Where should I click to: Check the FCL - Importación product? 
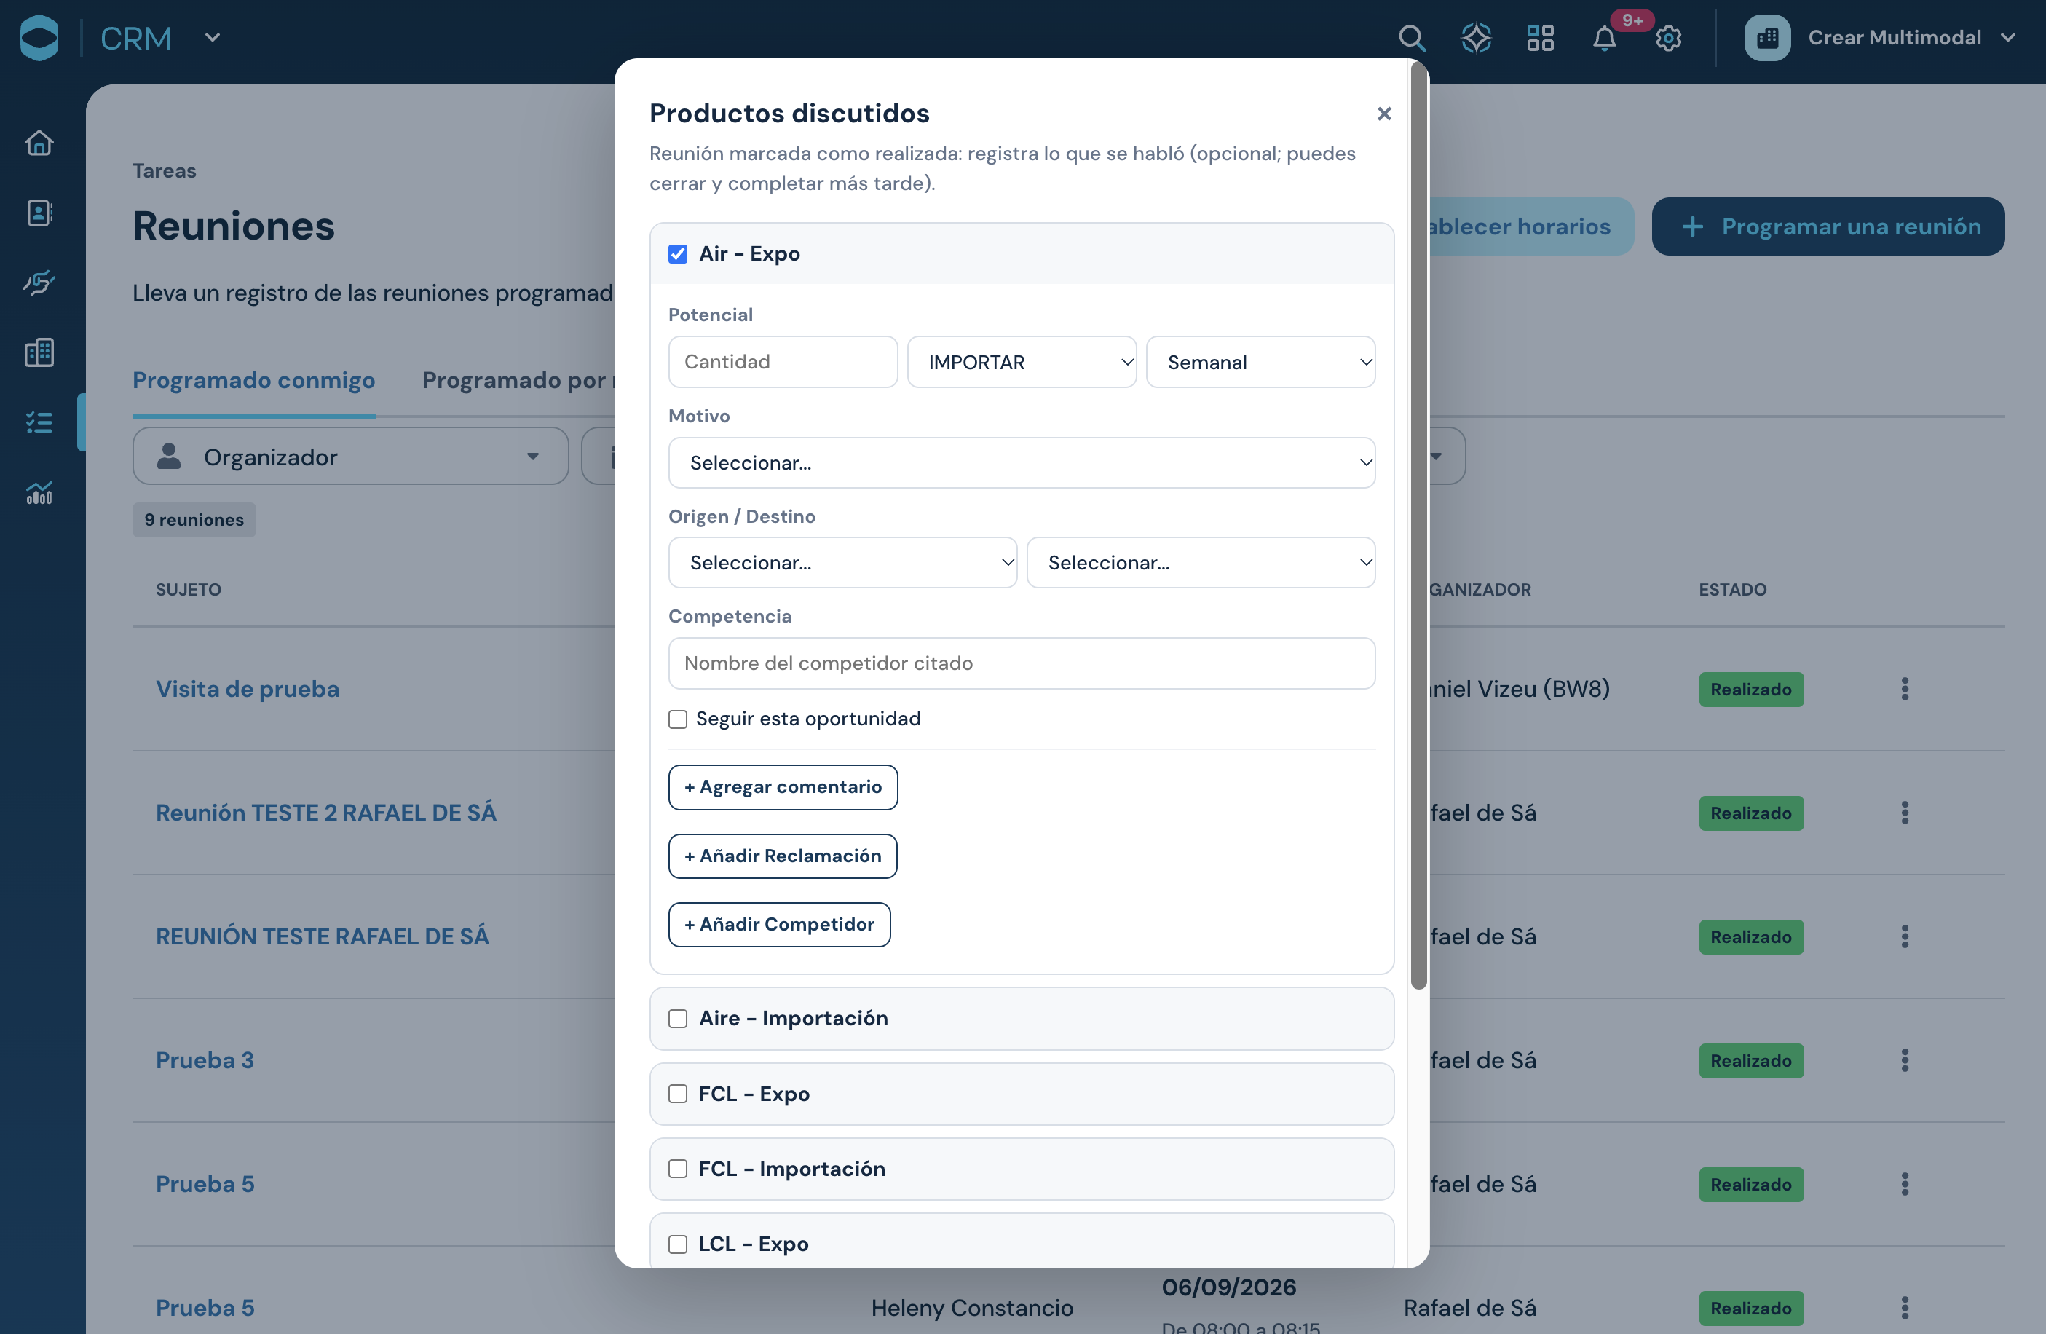(x=678, y=1169)
